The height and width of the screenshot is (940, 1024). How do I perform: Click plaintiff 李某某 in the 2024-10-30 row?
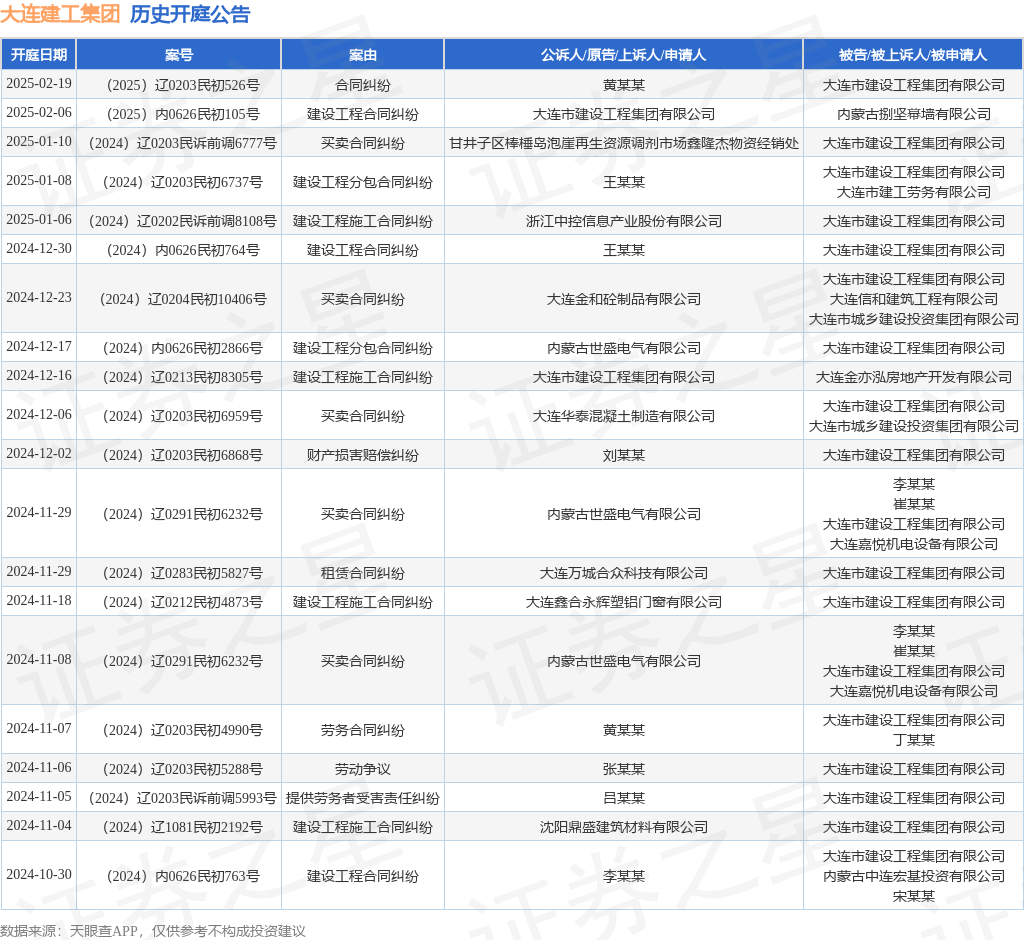click(624, 876)
